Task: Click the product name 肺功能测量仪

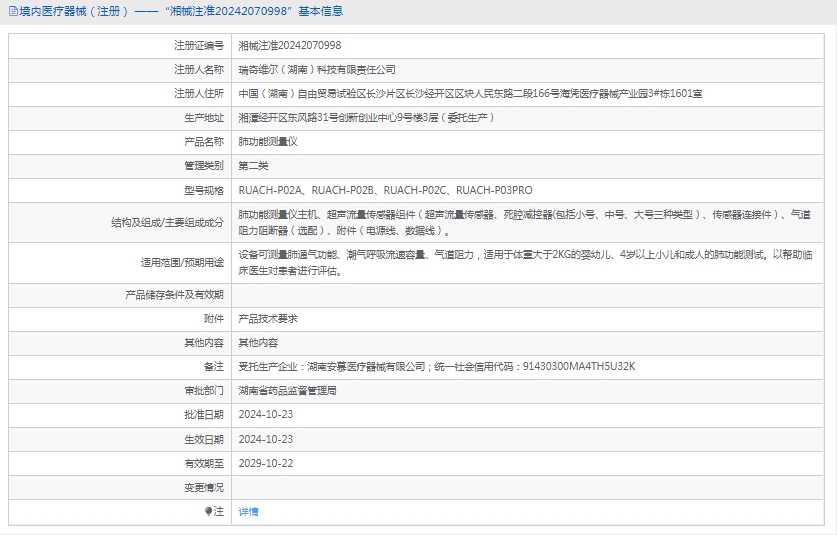Action: (268, 142)
